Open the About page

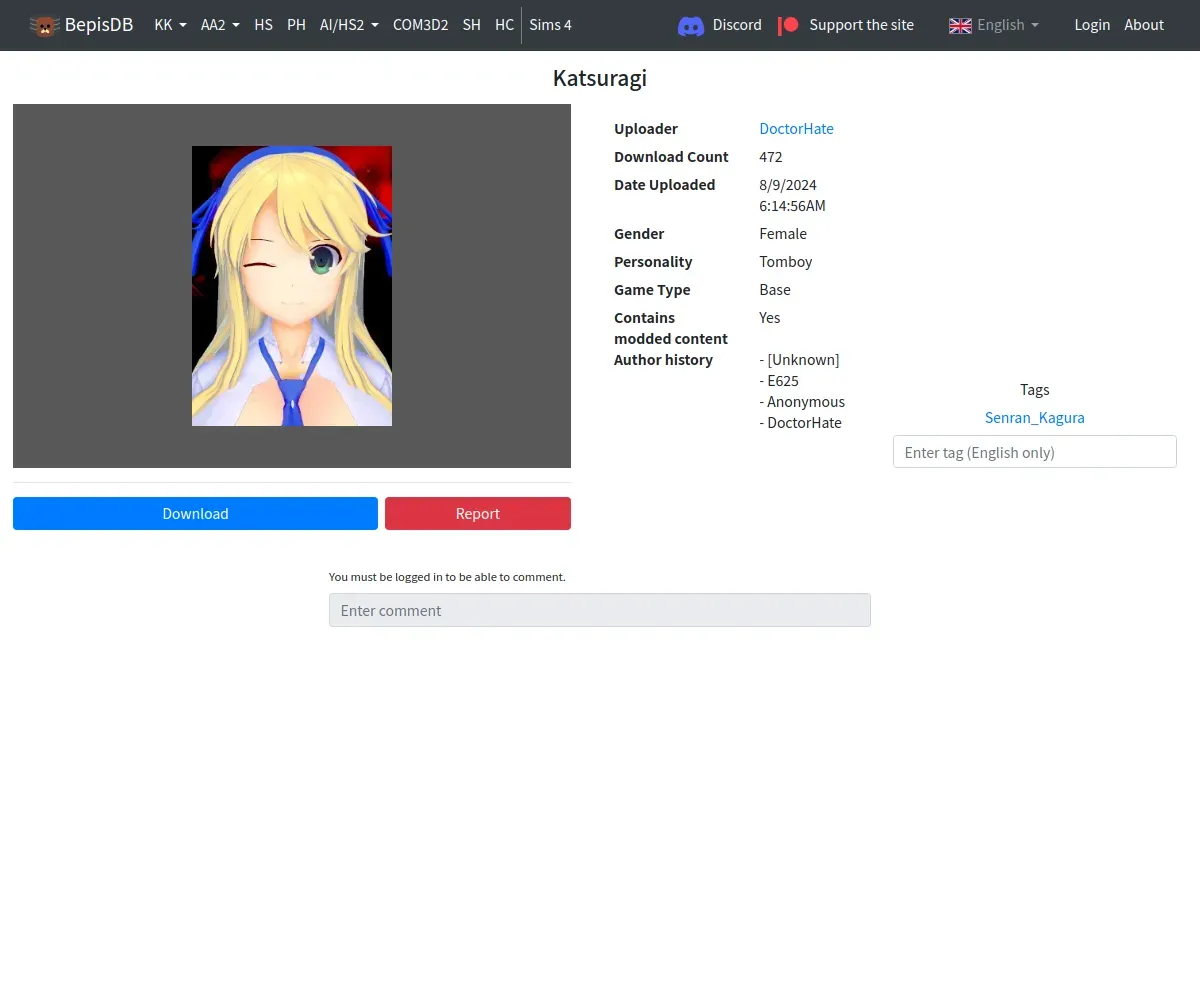(x=1144, y=25)
